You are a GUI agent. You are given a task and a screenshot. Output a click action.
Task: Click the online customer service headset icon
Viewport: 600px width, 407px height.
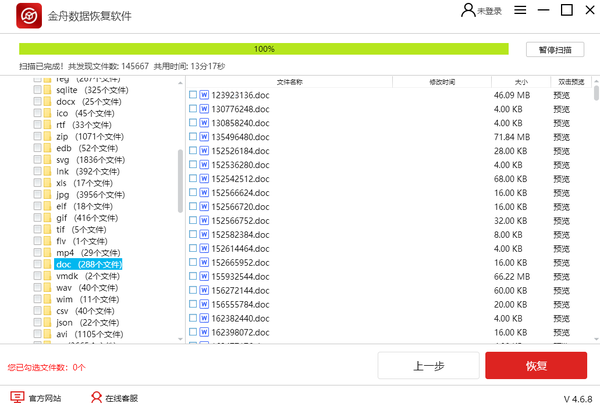97,397
